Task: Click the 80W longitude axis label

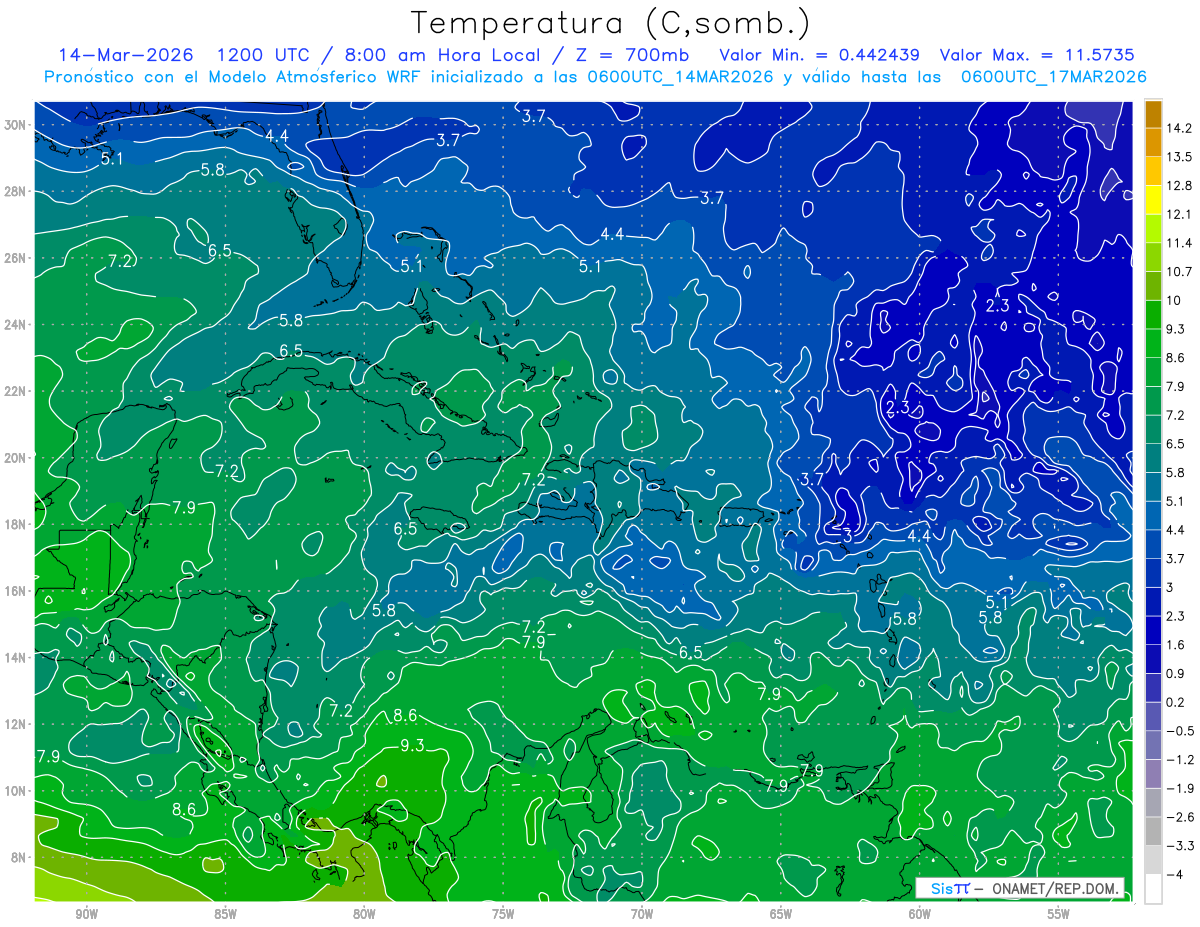Action: (x=364, y=914)
